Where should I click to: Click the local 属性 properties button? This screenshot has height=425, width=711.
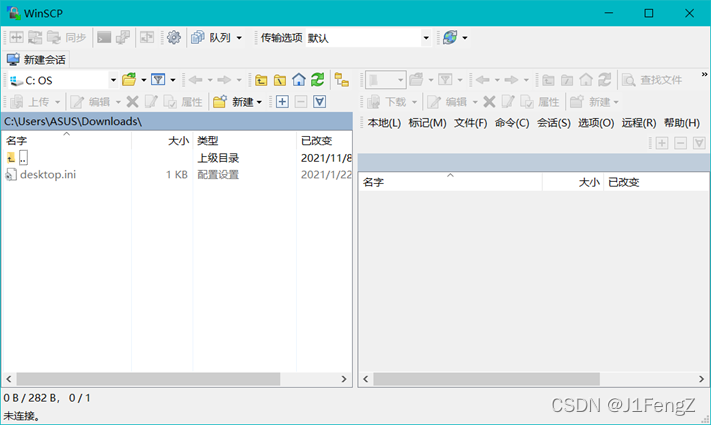point(183,102)
